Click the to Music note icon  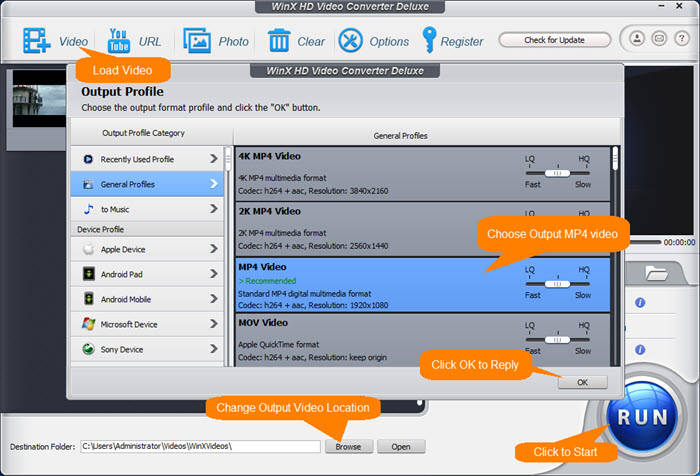click(88, 209)
